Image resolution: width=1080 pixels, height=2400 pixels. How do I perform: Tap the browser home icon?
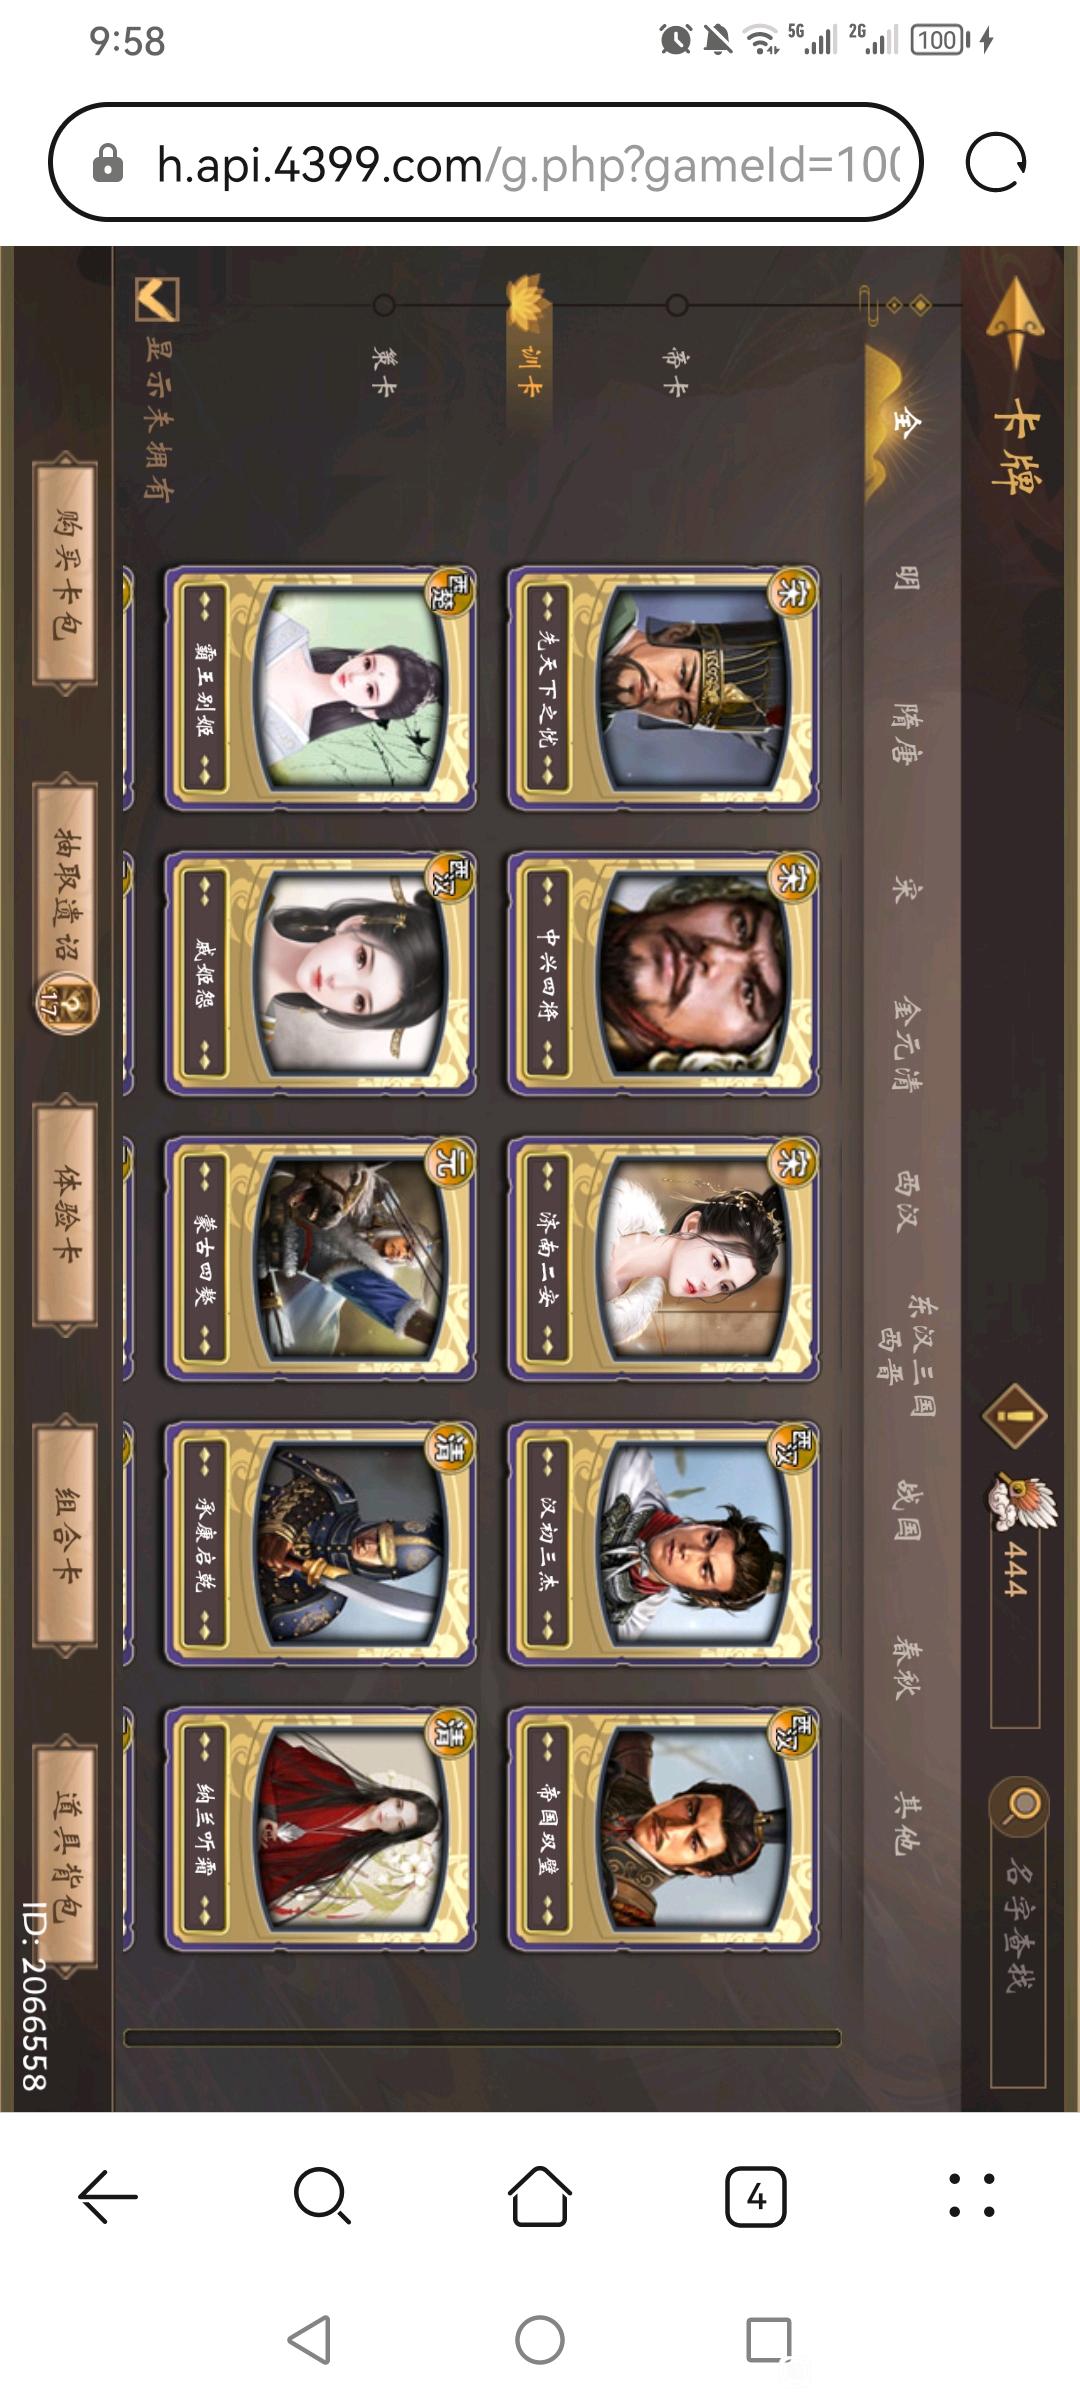(x=540, y=2196)
